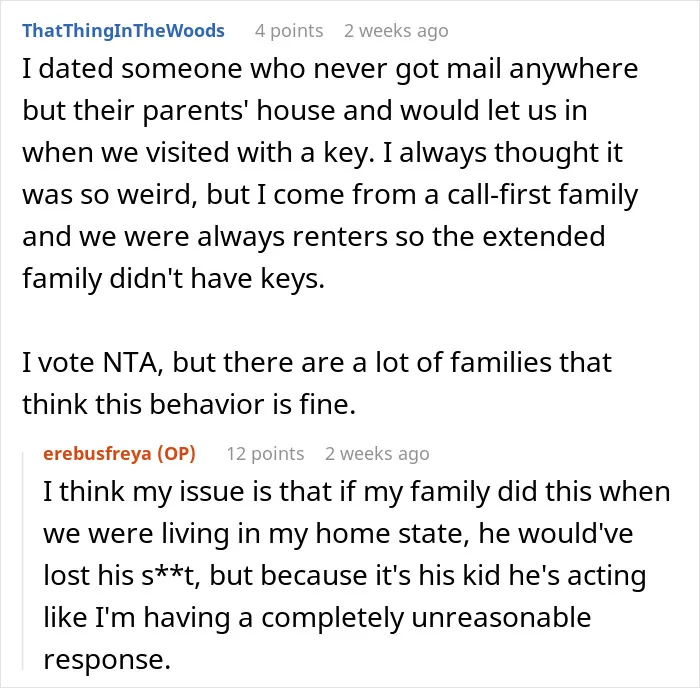
Task: Open erebusfreya (OP) user profile
Action: click(x=119, y=454)
